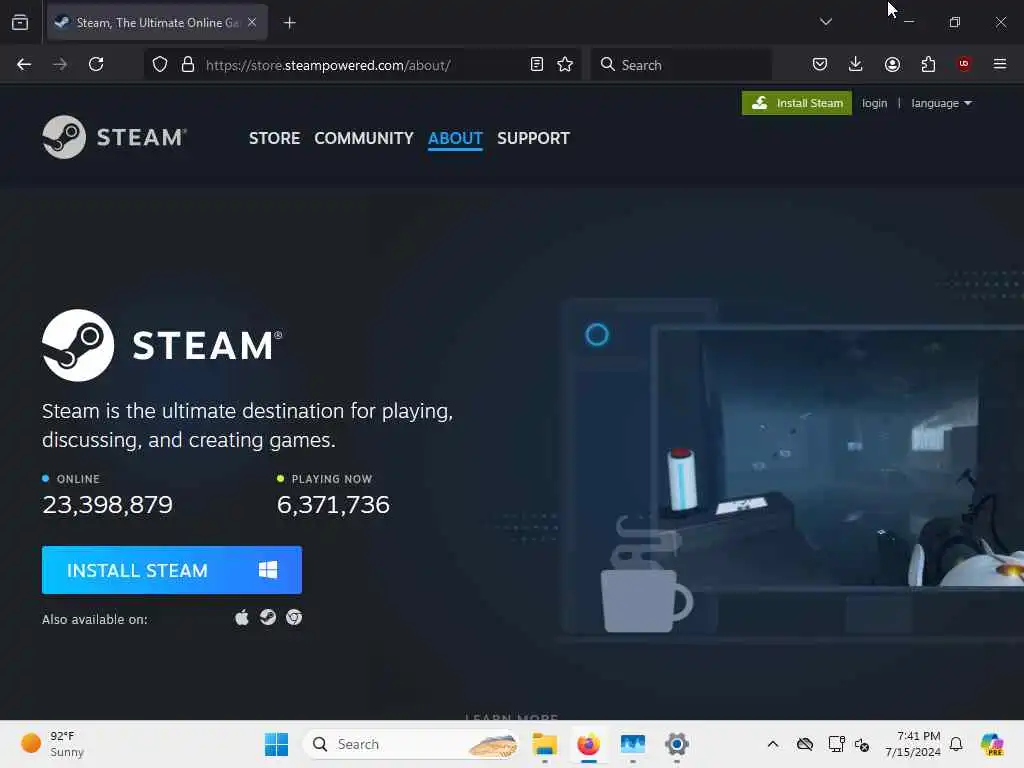Reload the current page
The width and height of the screenshot is (1024, 768).
click(96, 64)
